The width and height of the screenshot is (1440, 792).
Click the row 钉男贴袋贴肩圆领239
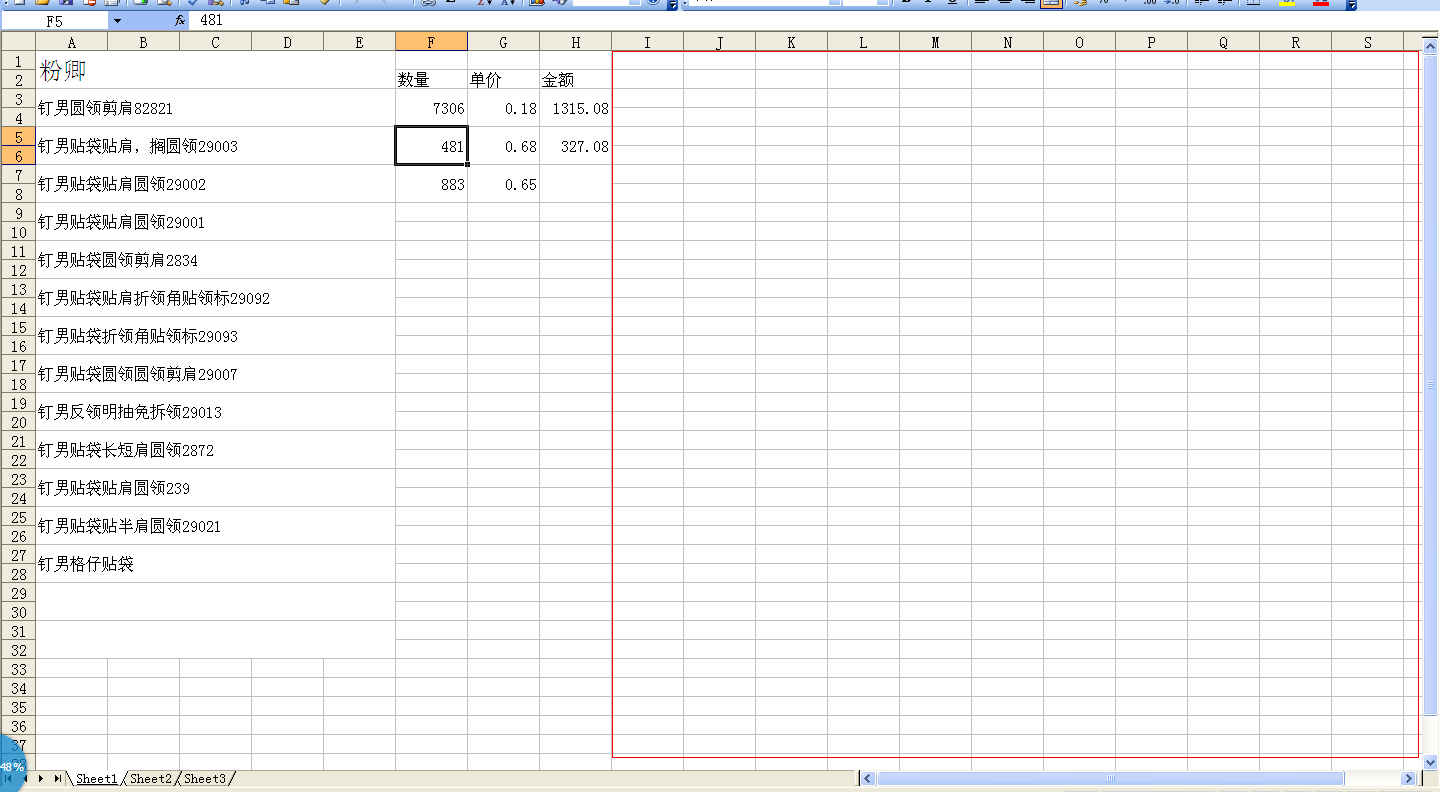coord(215,488)
